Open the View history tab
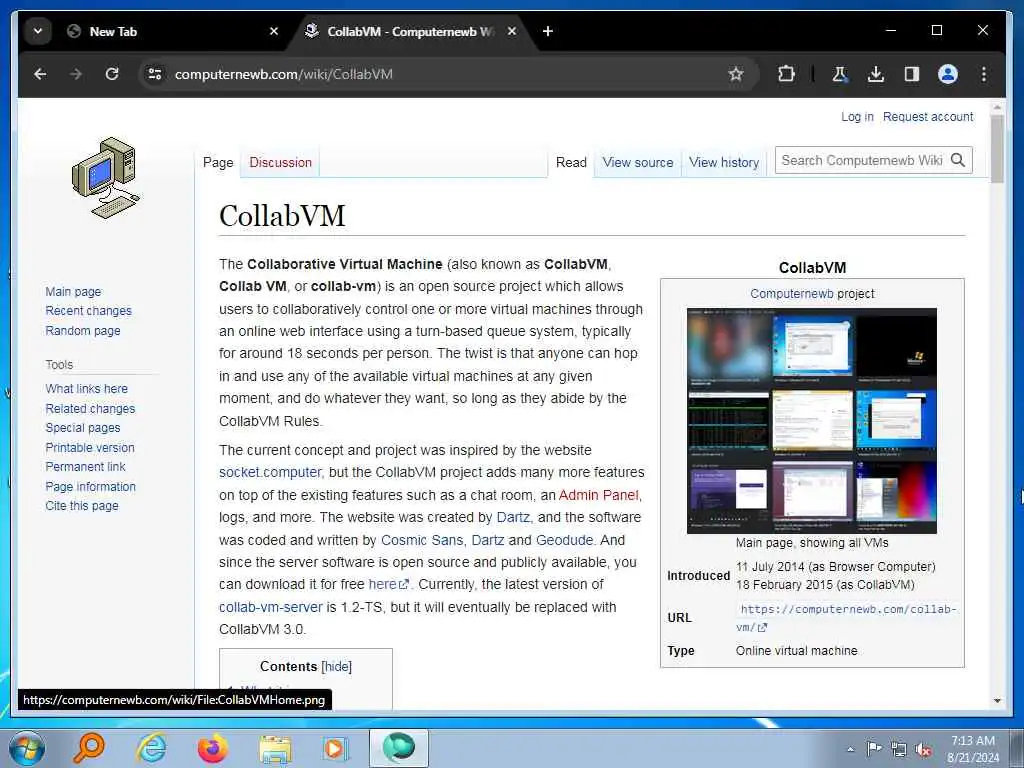Screen dimensions: 1024x768 click(x=724, y=163)
